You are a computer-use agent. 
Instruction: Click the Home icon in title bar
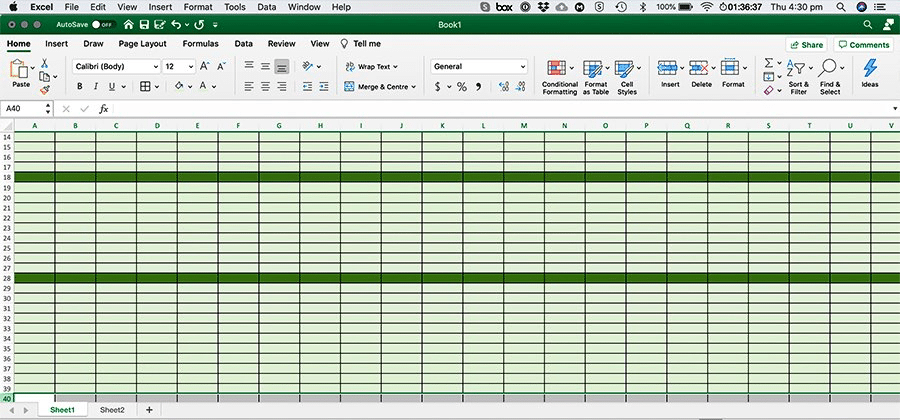(x=129, y=25)
